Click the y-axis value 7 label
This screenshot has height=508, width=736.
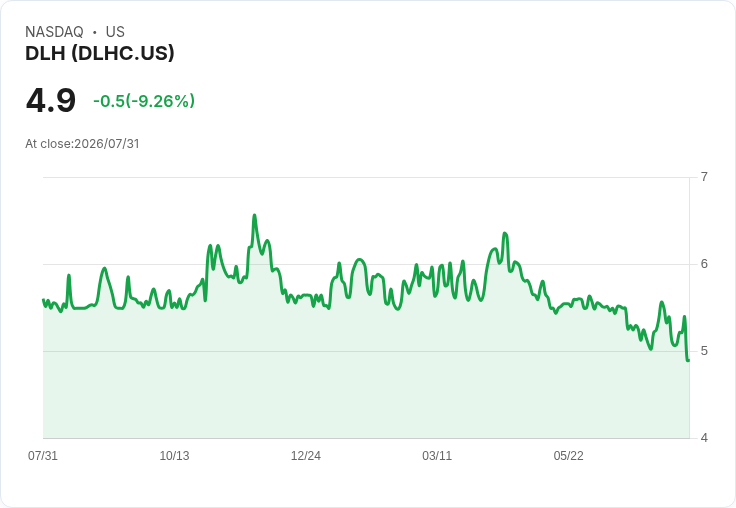coord(704,177)
